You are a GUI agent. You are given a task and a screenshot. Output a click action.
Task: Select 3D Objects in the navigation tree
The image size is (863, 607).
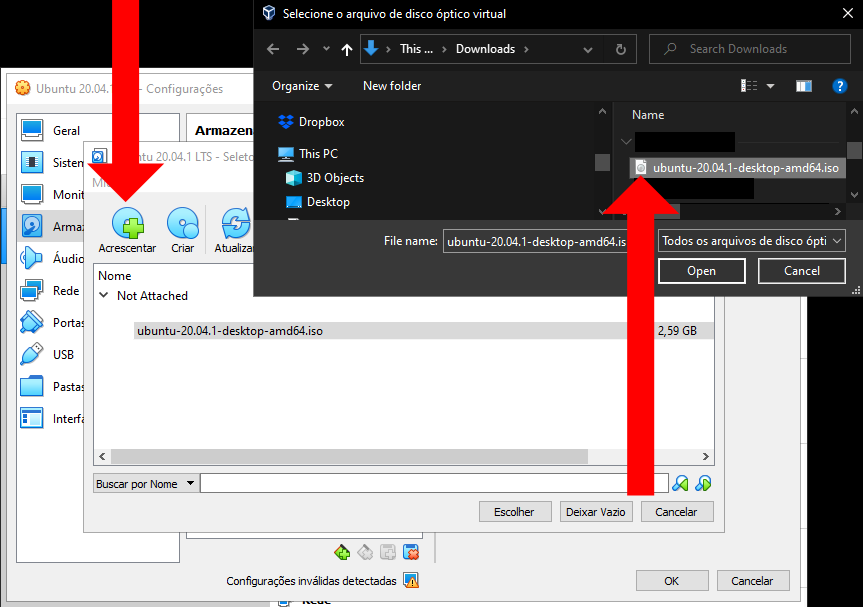325,178
